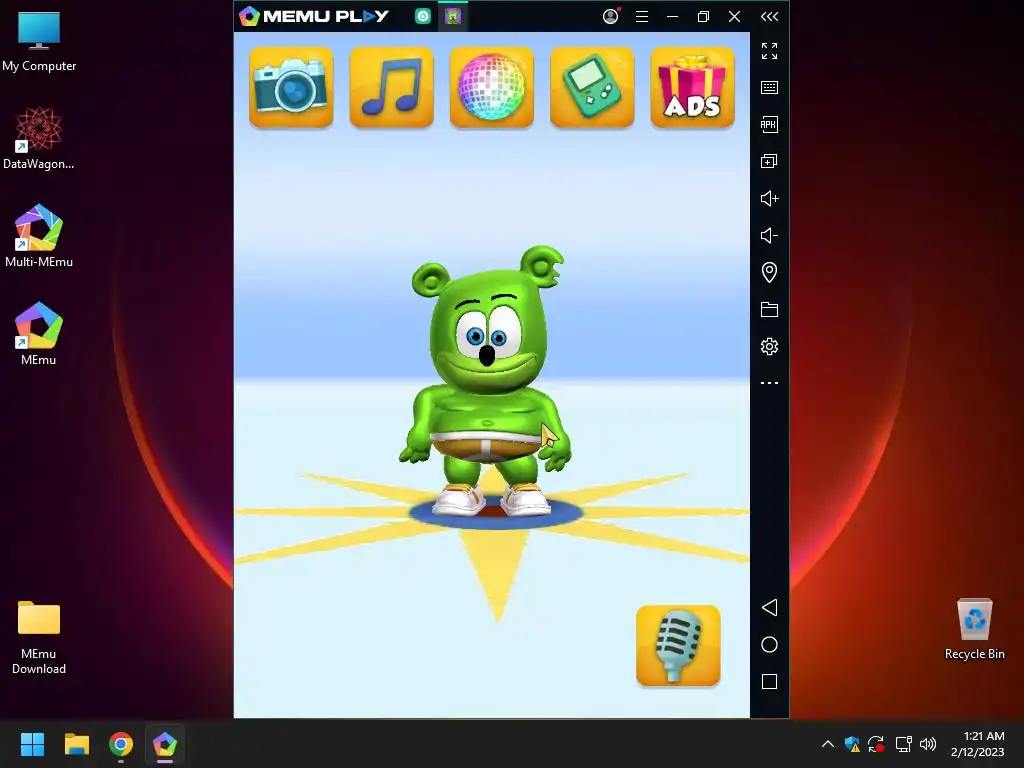Close the MEmu window
The height and width of the screenshot is (768, 1024).
[x=735, y=16]
